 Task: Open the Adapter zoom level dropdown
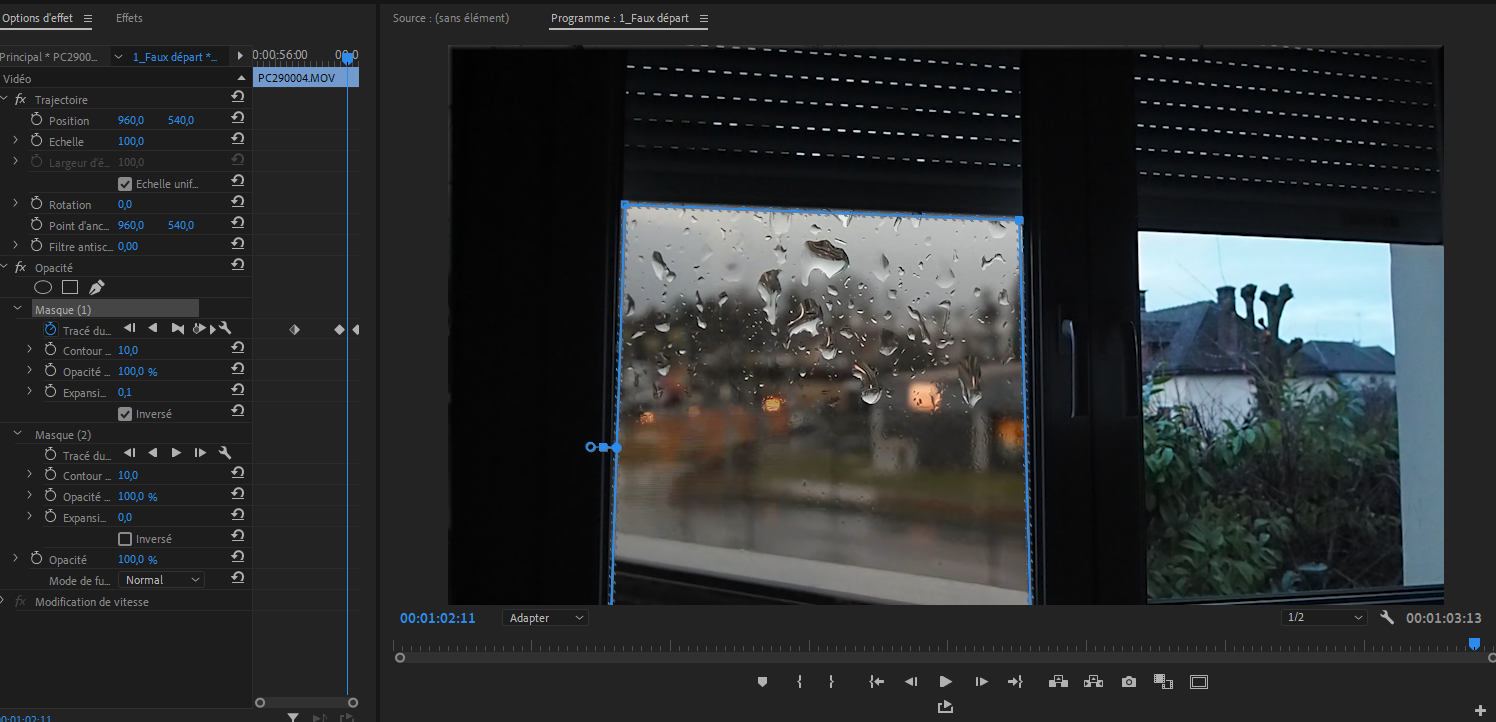545,618
